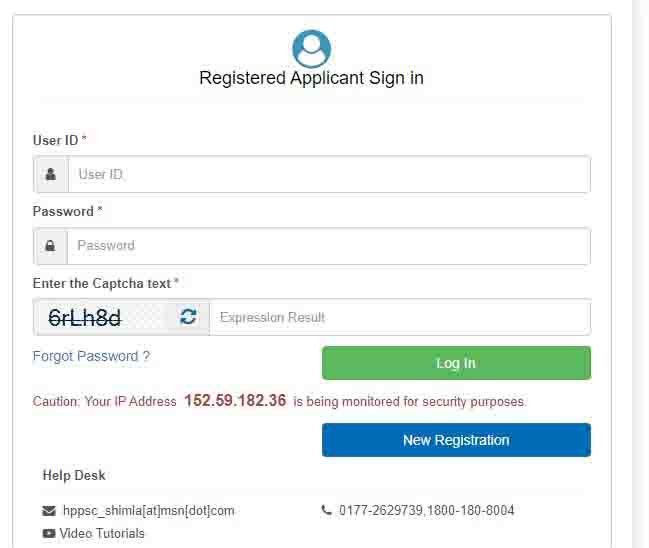Click the help desk phone number
This screenshot has height=548, width=649.
427,510
